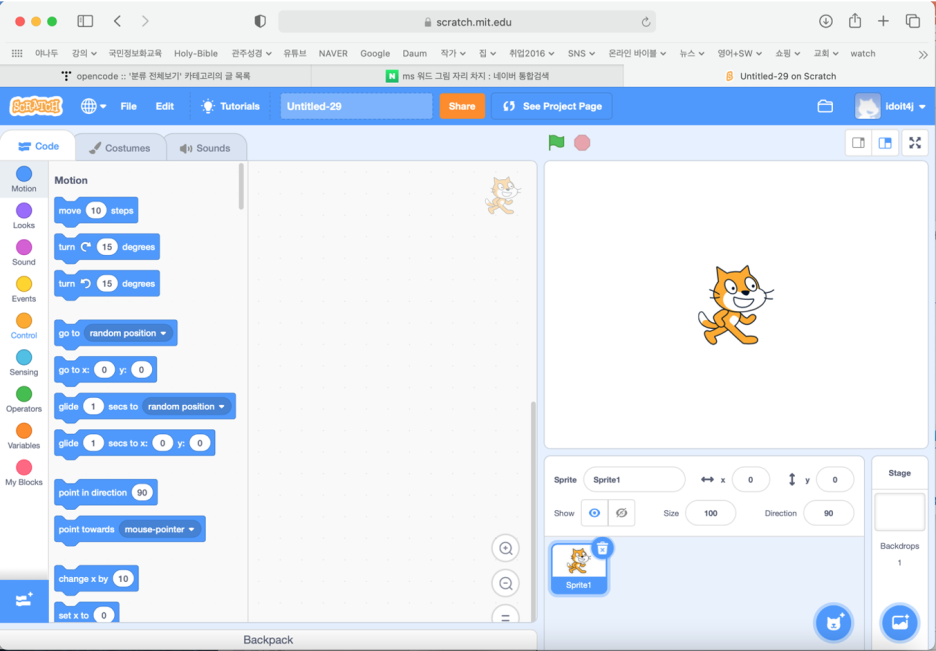Open the Backpack bar
The width and height of the screenshot is (936, 651).
point(268,640)
